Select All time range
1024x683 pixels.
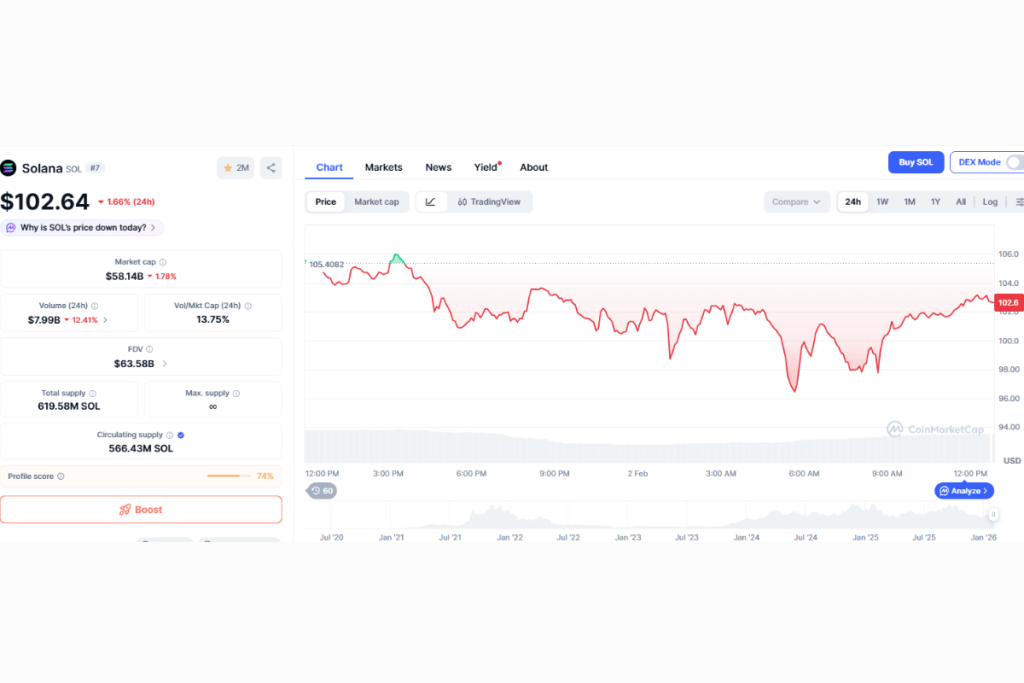point(961,202)
